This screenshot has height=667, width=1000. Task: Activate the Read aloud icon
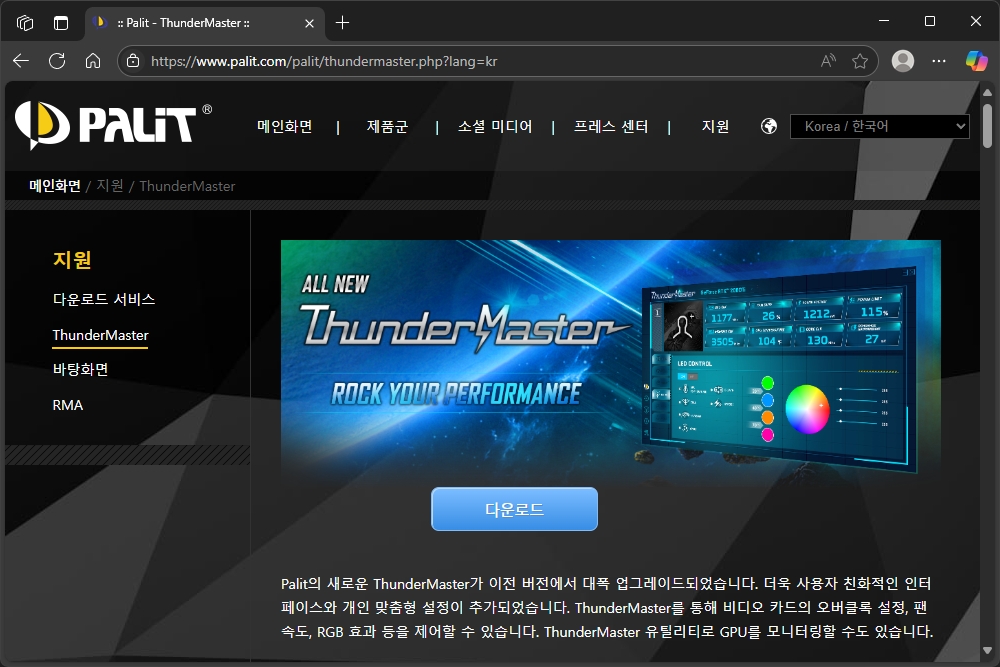tap(828, 61)
